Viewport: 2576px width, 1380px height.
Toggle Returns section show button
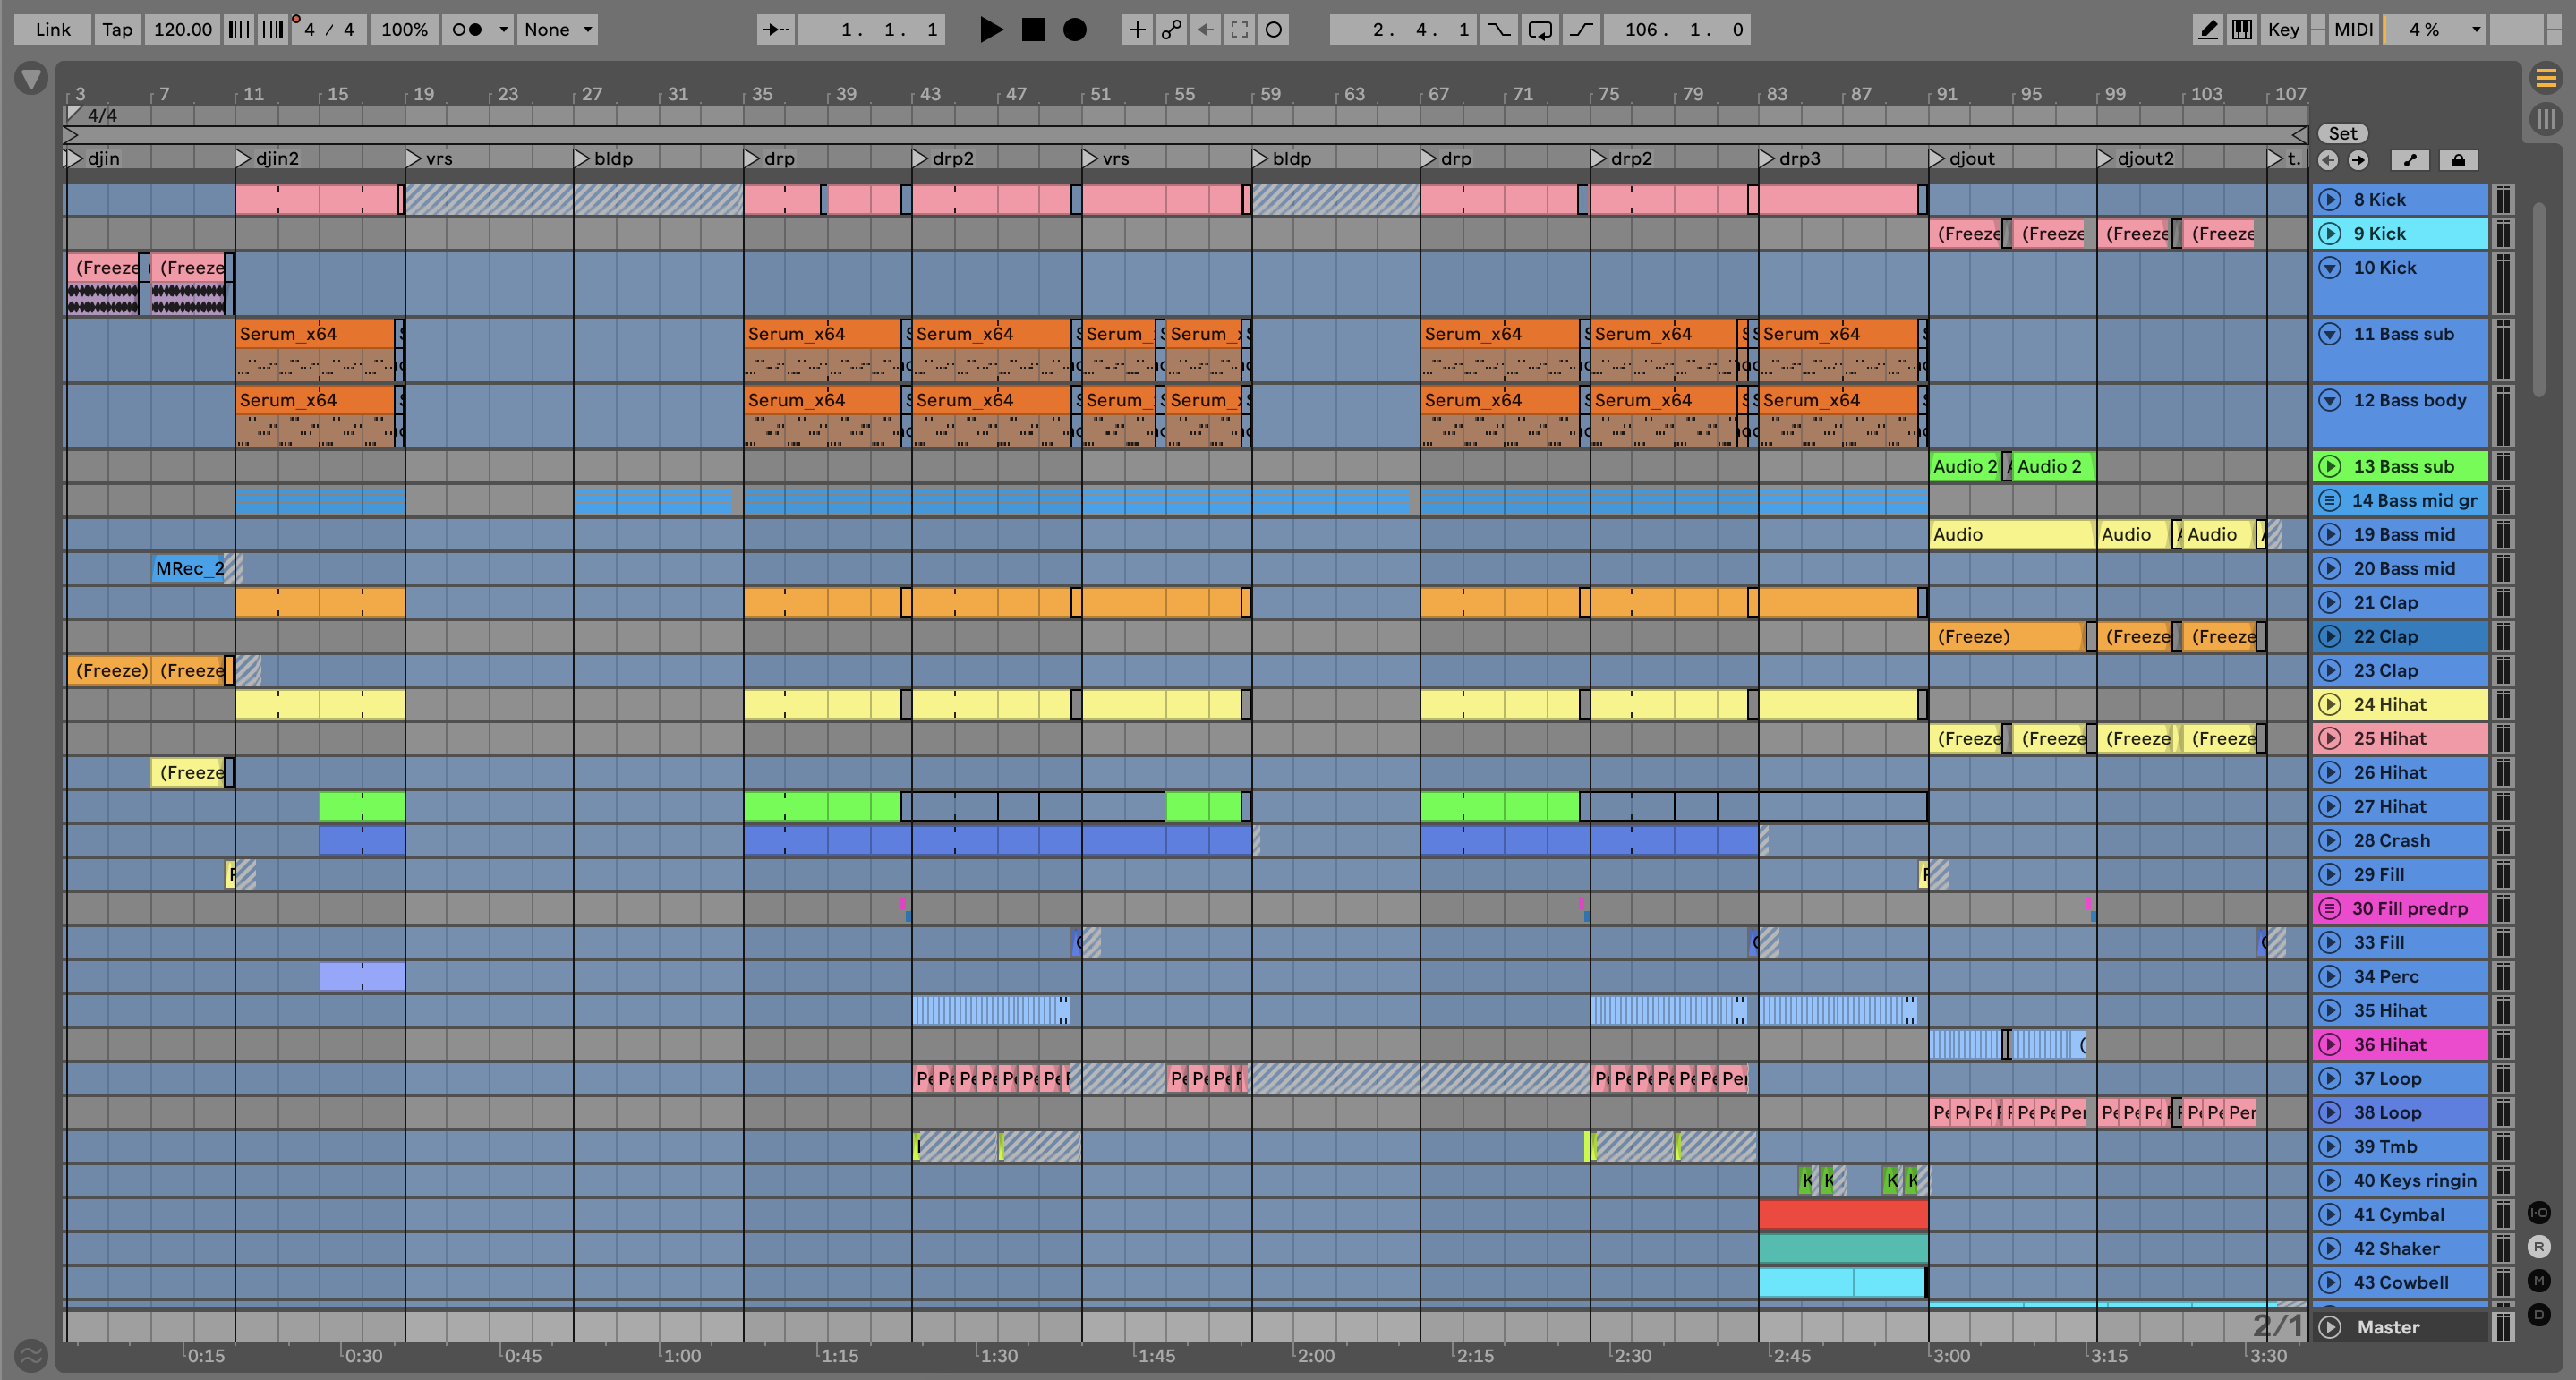2539,1247
